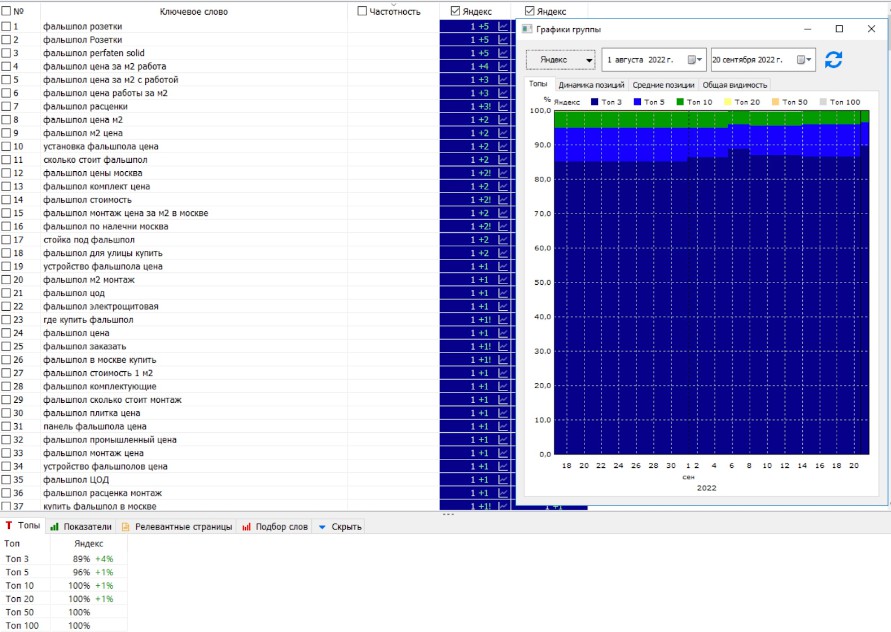Click refresh icon in Графики группы window

[x=833, y=60]
